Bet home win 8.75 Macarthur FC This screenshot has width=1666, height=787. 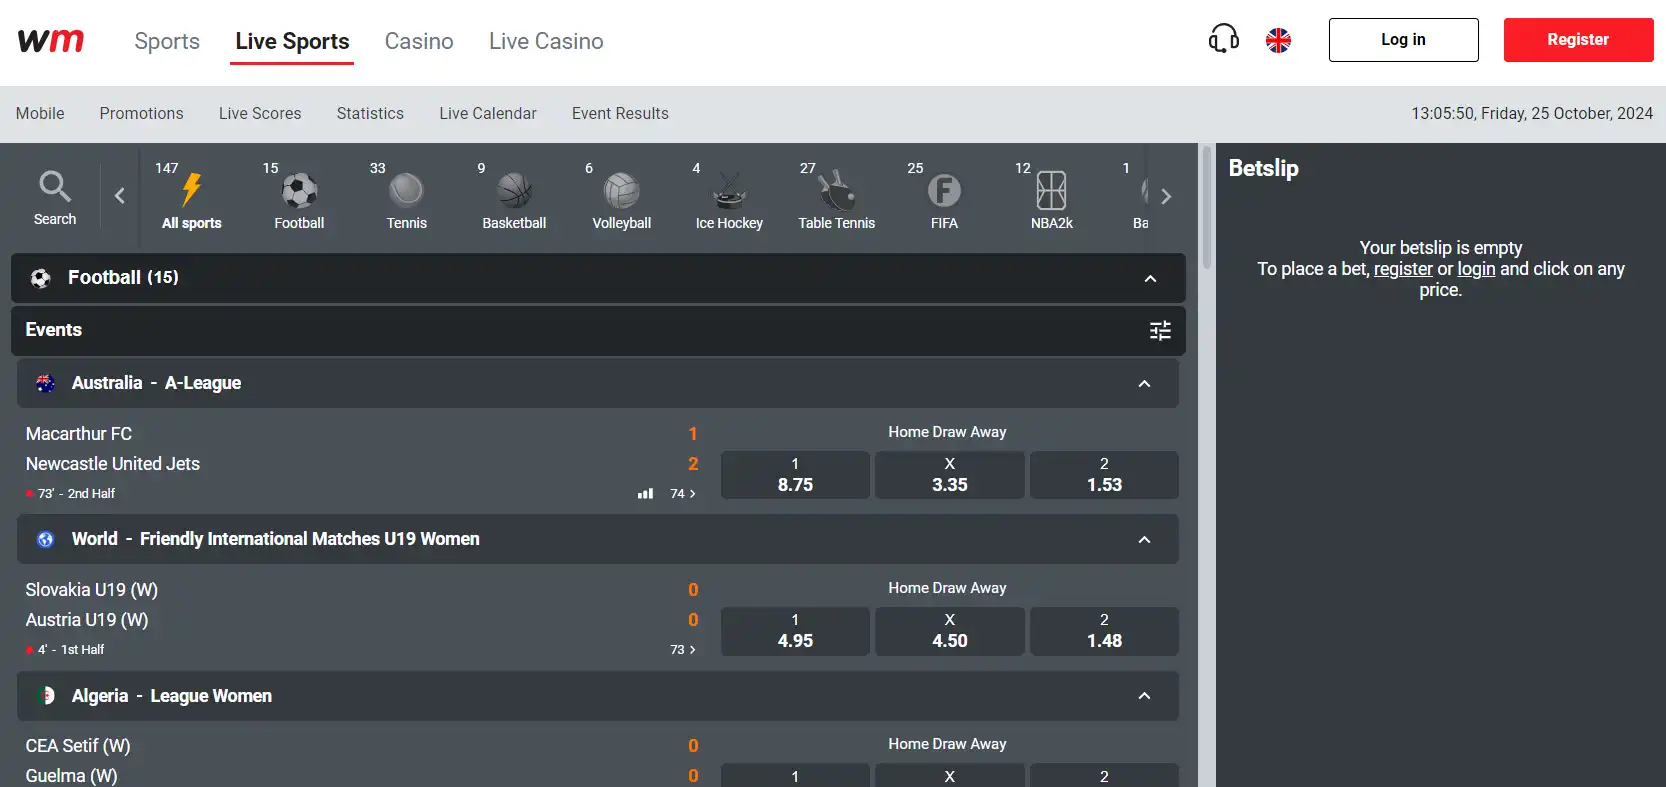coord(795,475)
